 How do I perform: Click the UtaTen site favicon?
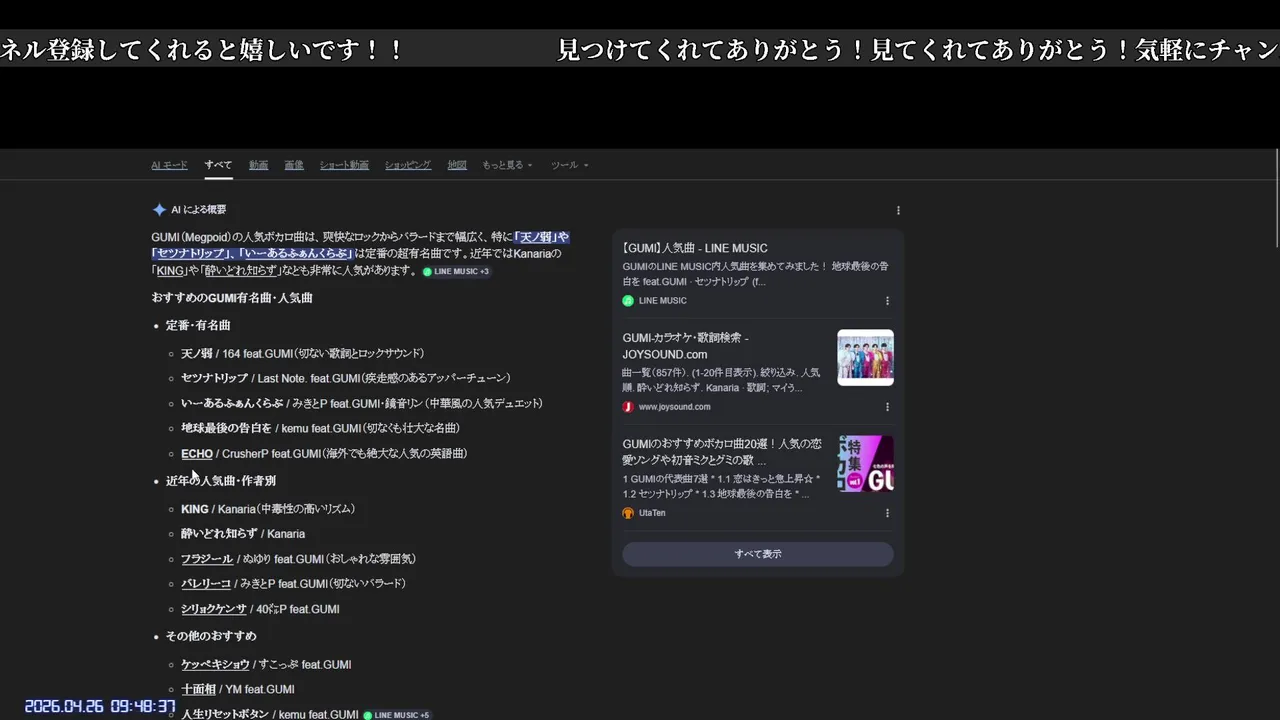tap(628, 513)
